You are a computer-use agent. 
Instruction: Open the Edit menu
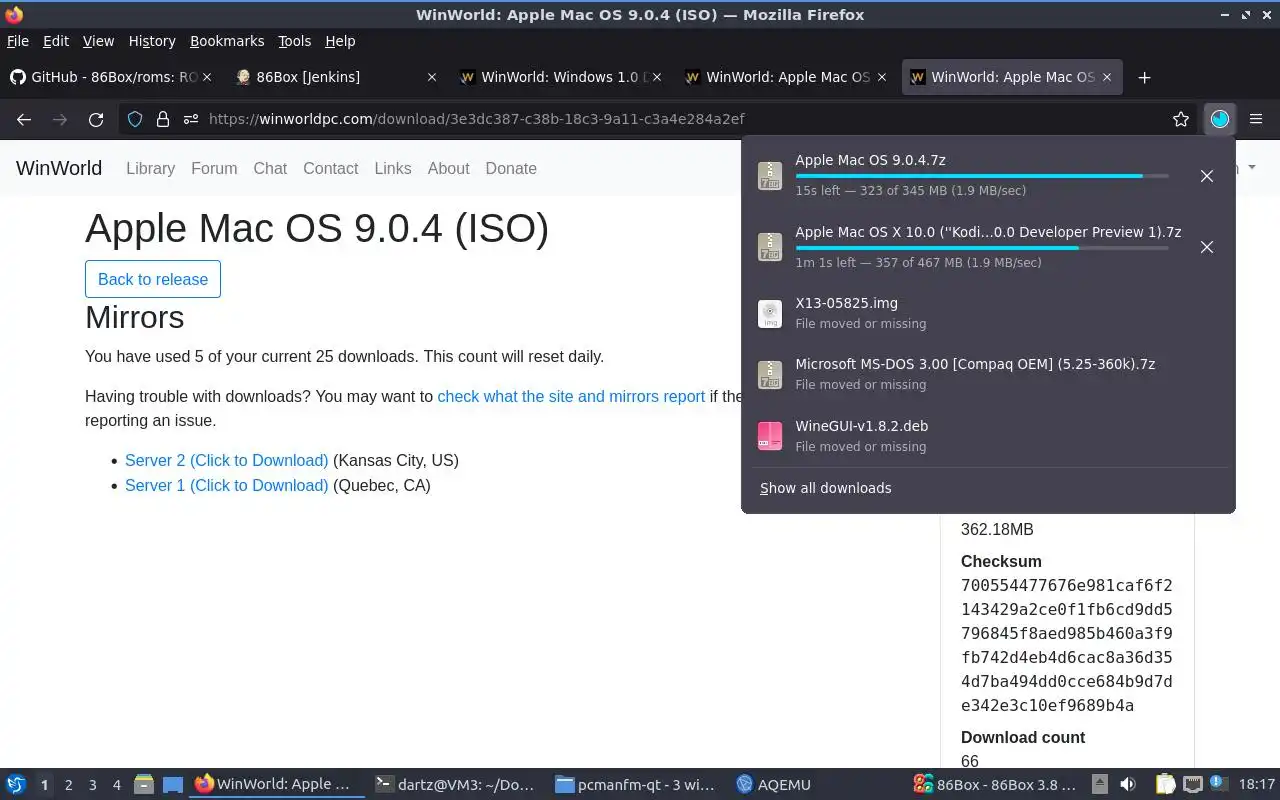(x=56, y=41)
